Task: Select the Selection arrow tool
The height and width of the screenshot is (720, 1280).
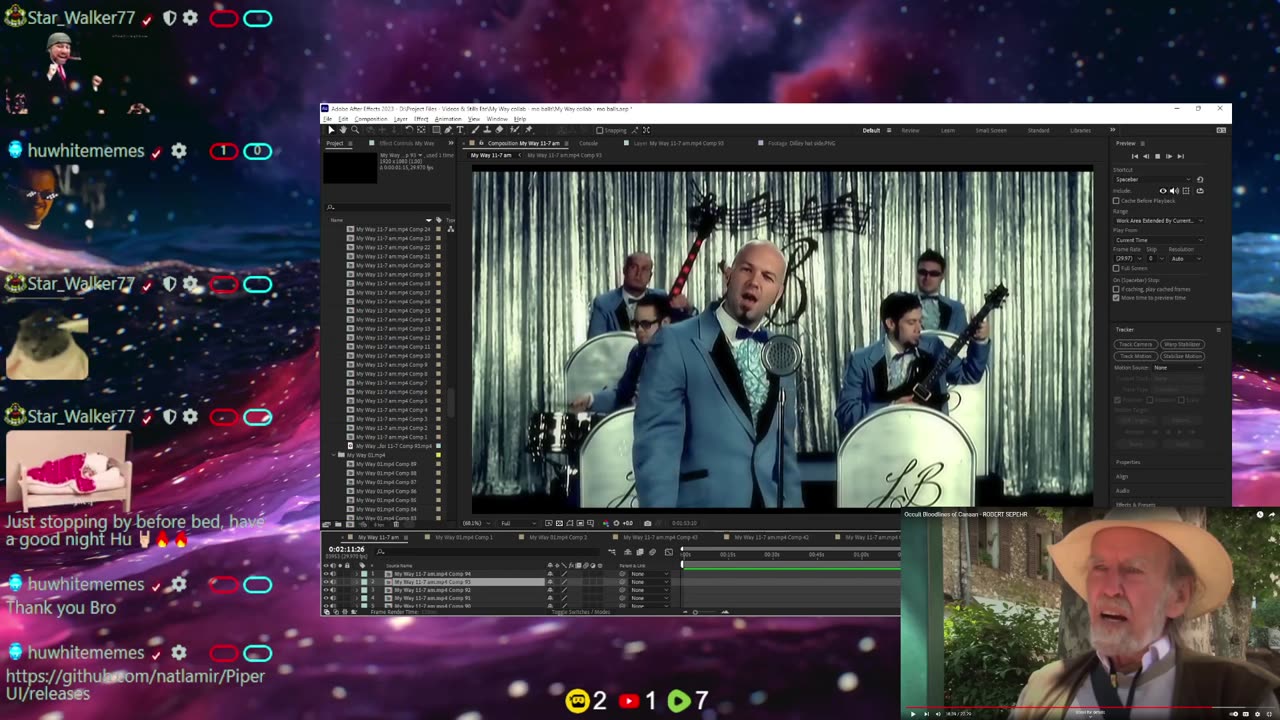Action: coord(331,130)
